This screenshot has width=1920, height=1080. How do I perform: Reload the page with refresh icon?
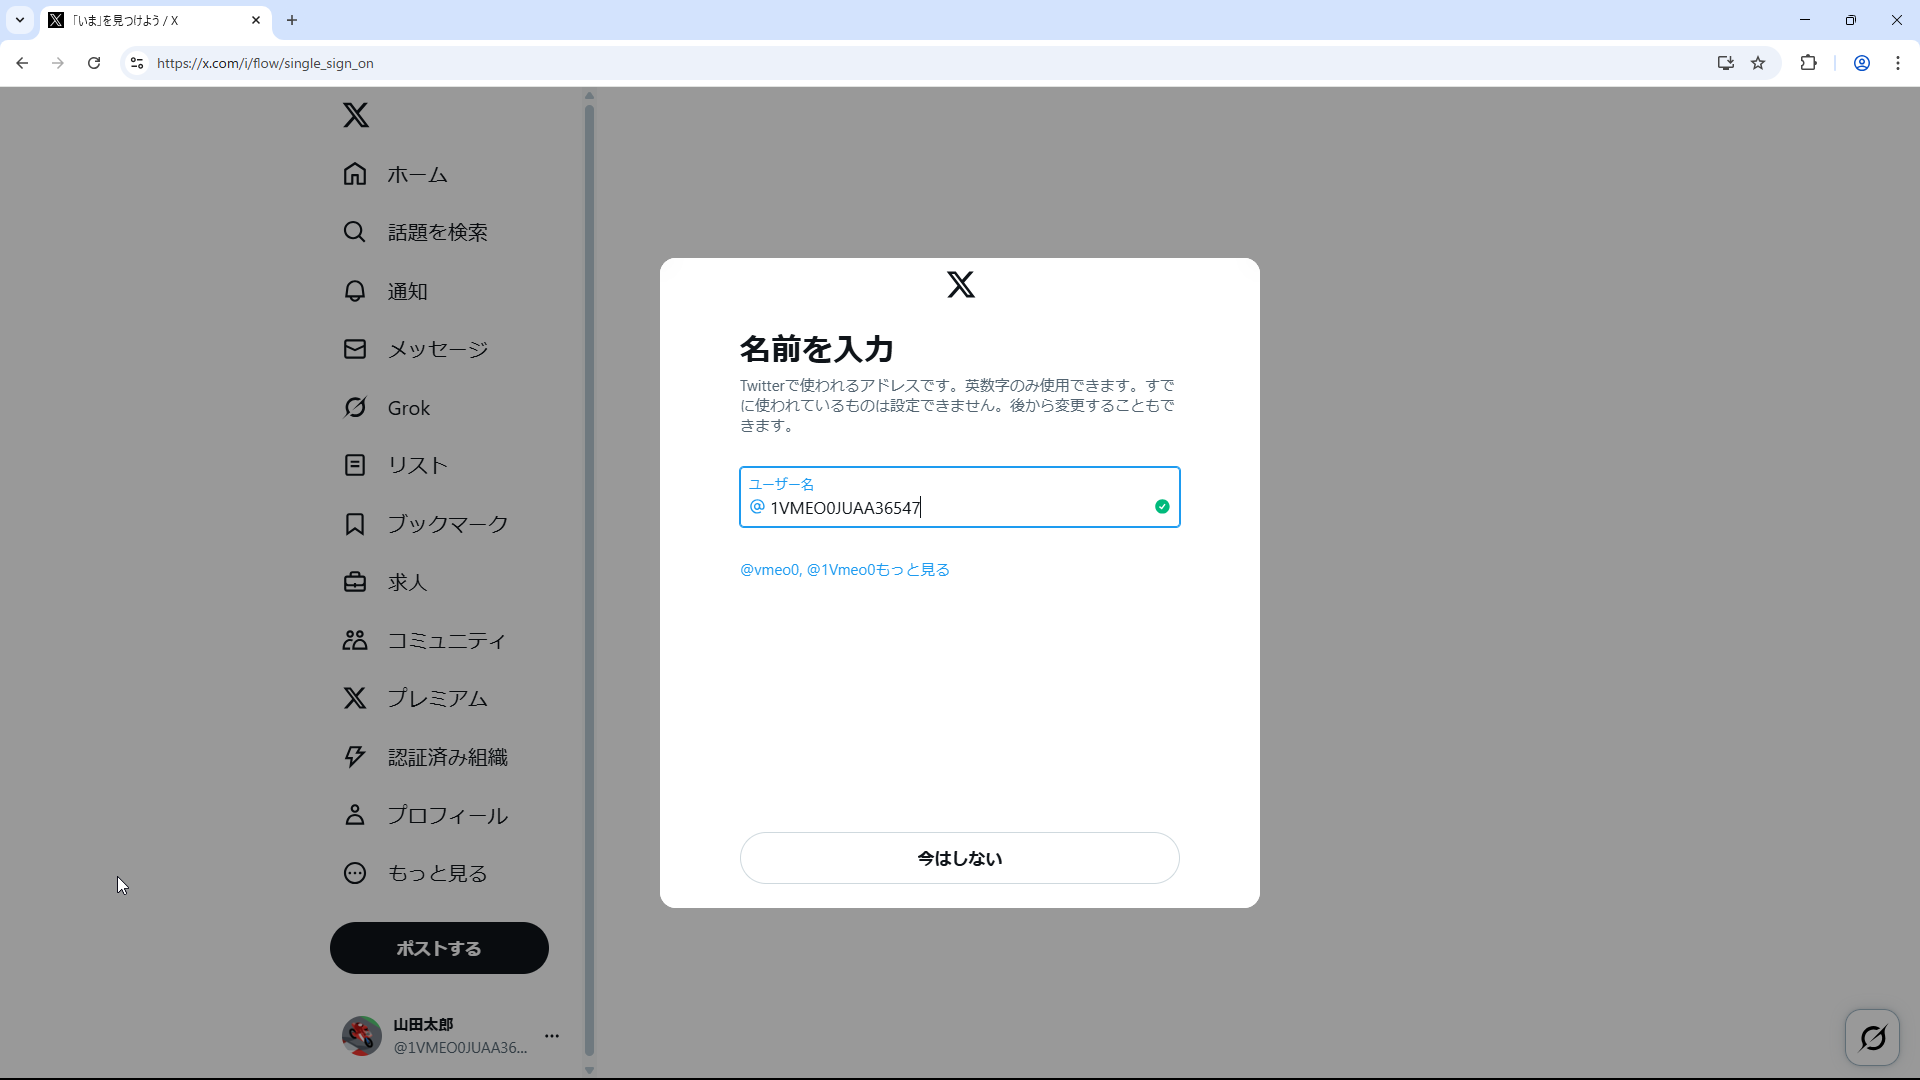coord(94,63)
